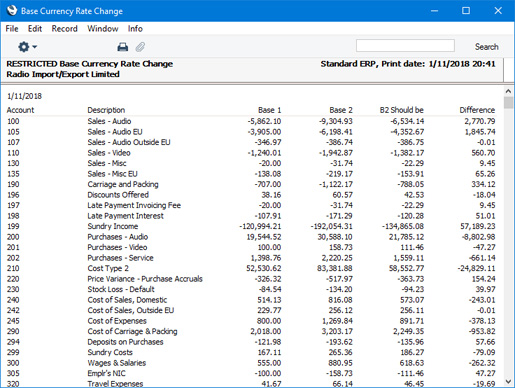515x388 pixels.
Task: Click Cost of Sales, Domestic description
Action: 127,300
